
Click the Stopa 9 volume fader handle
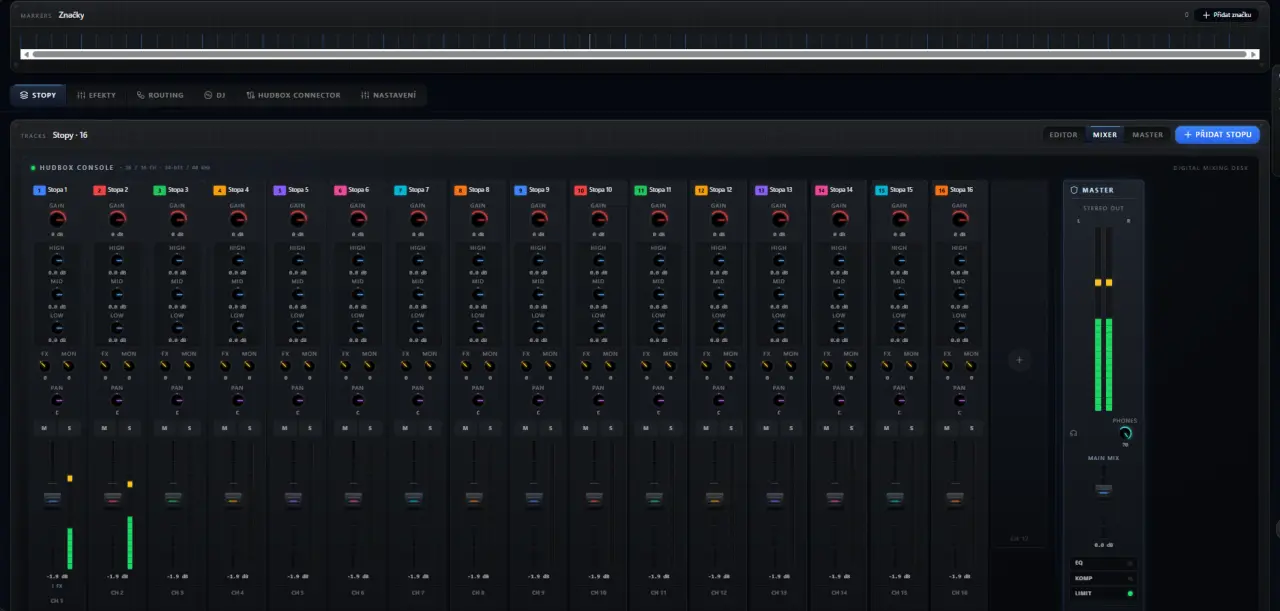pos(534,498)
